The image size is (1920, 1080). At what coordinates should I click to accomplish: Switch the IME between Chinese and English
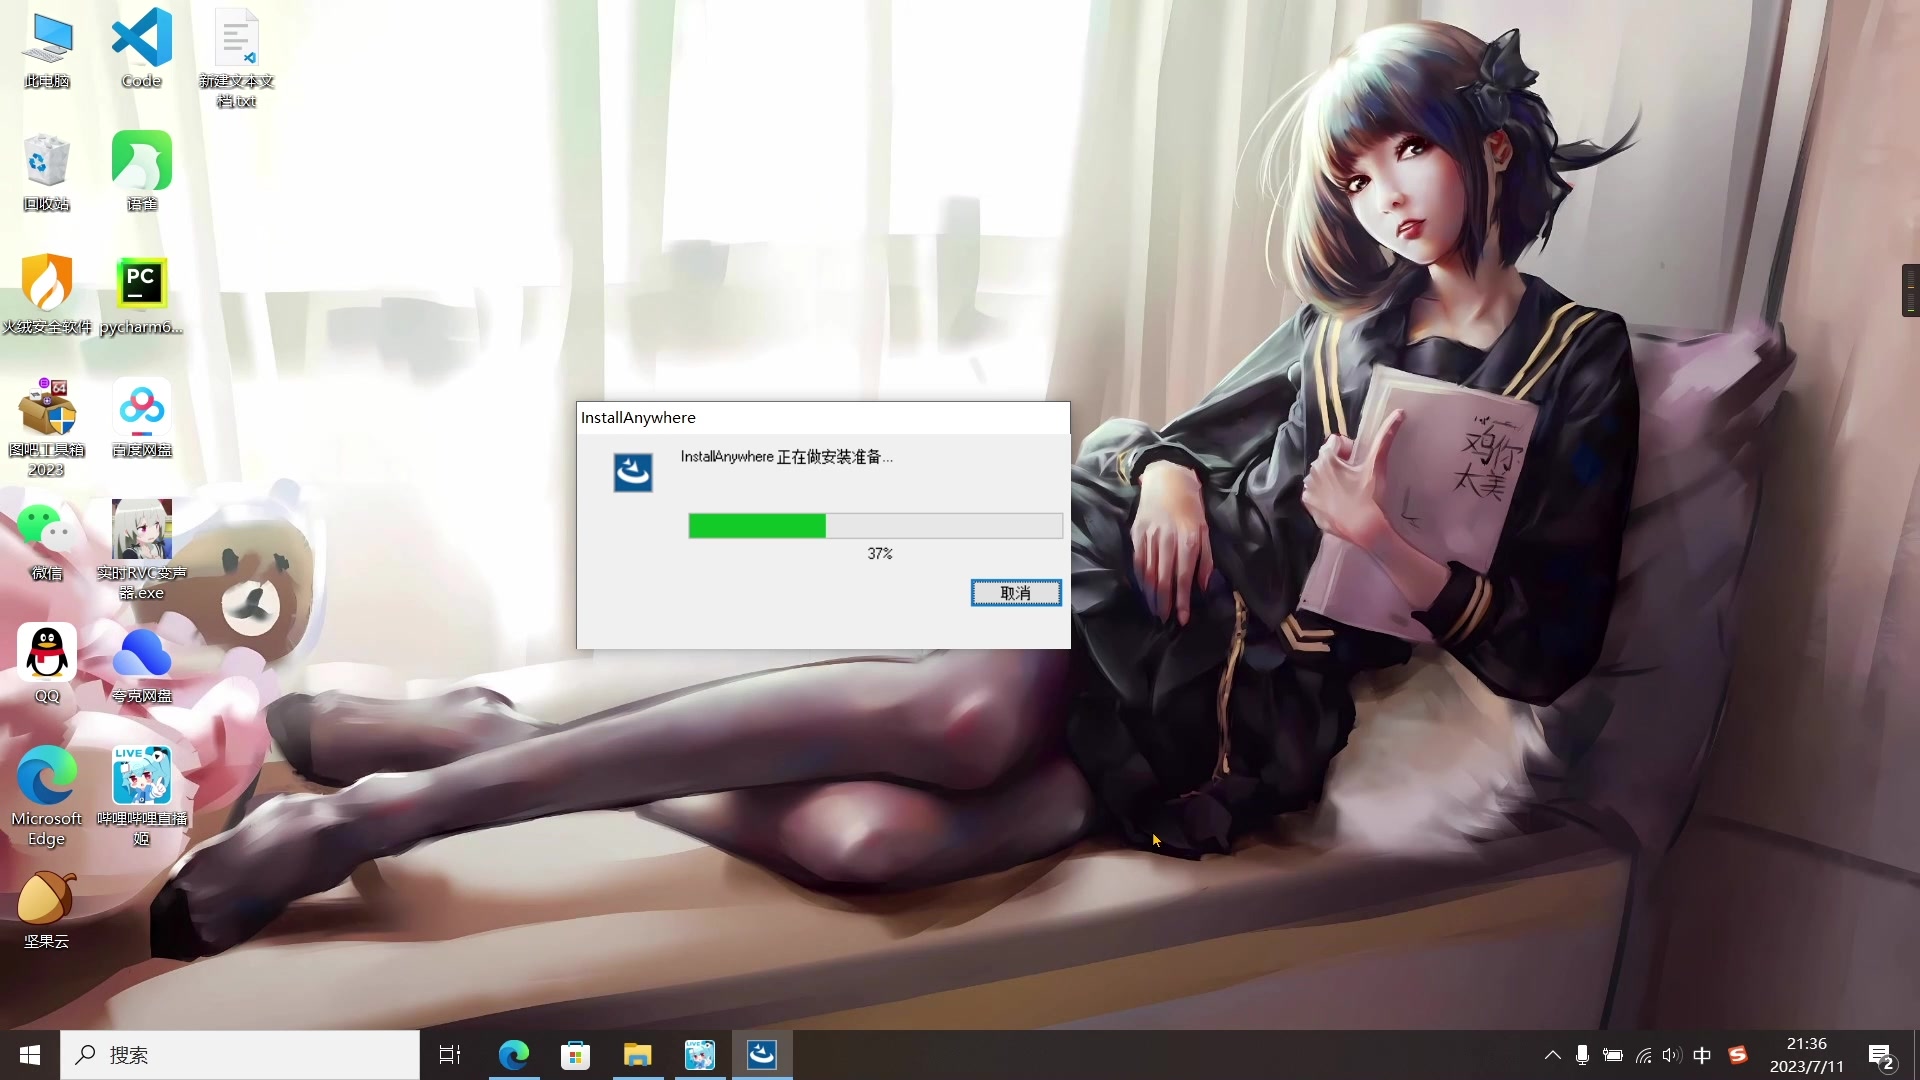(1703, 1054)
